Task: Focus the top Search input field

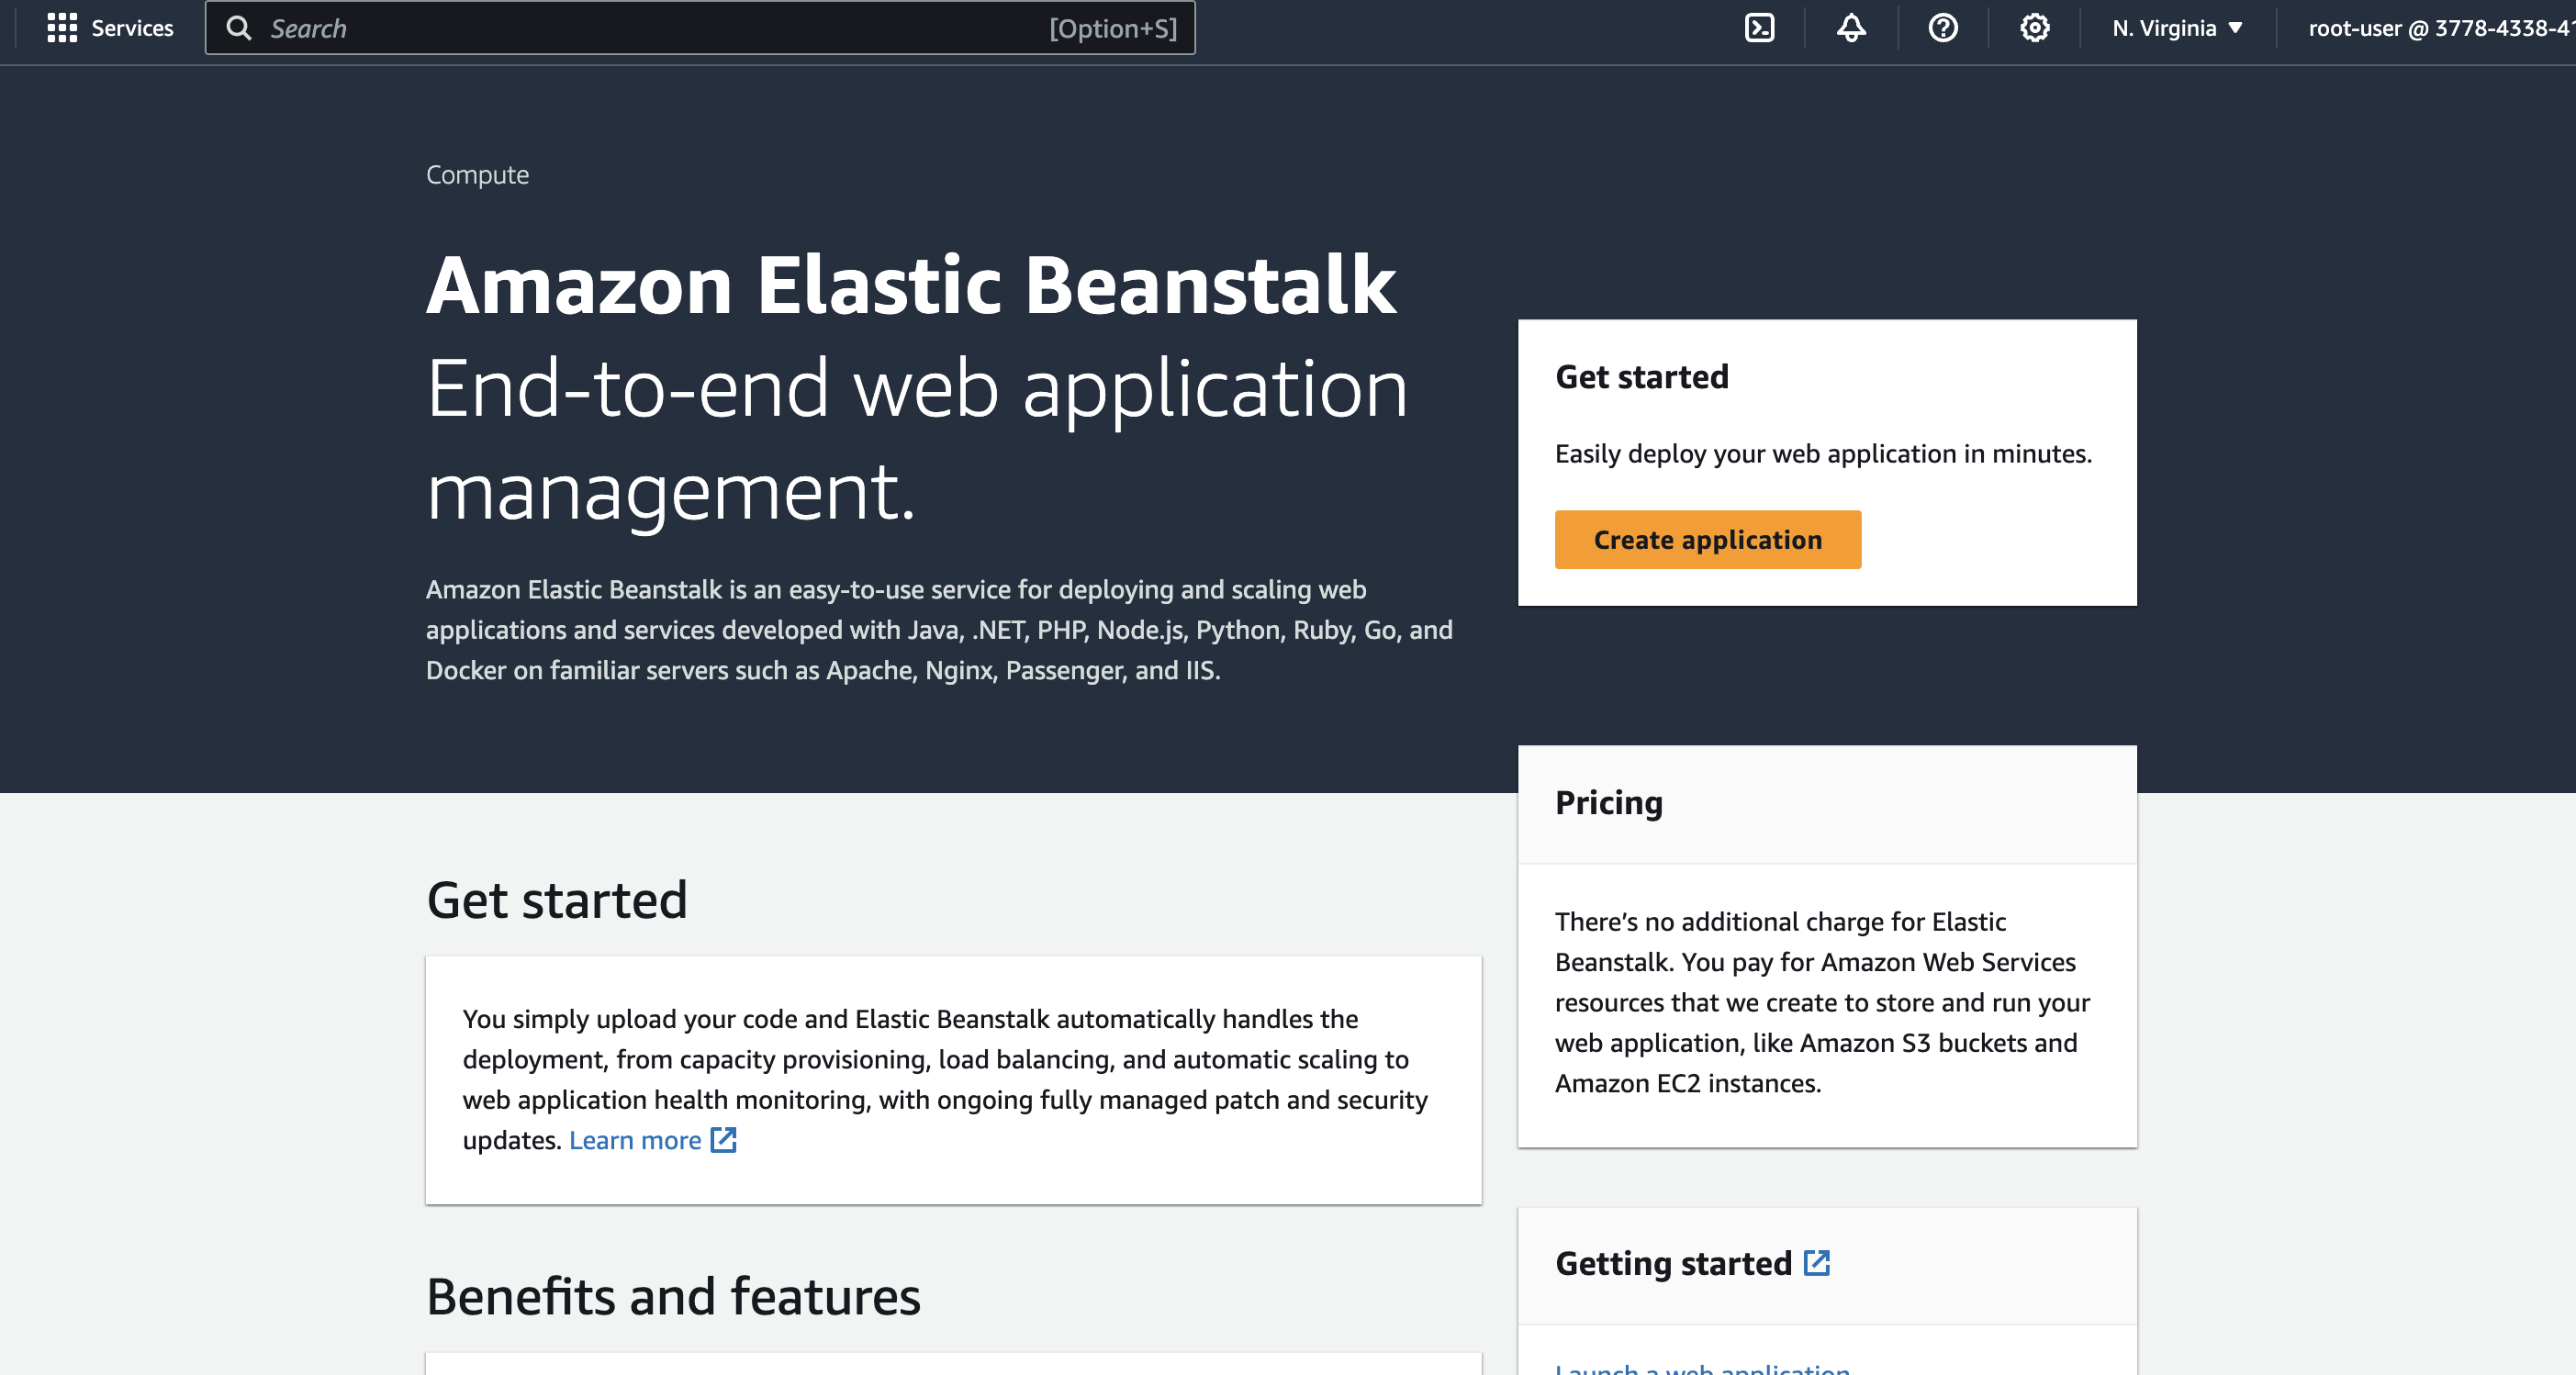Action: 650,28
